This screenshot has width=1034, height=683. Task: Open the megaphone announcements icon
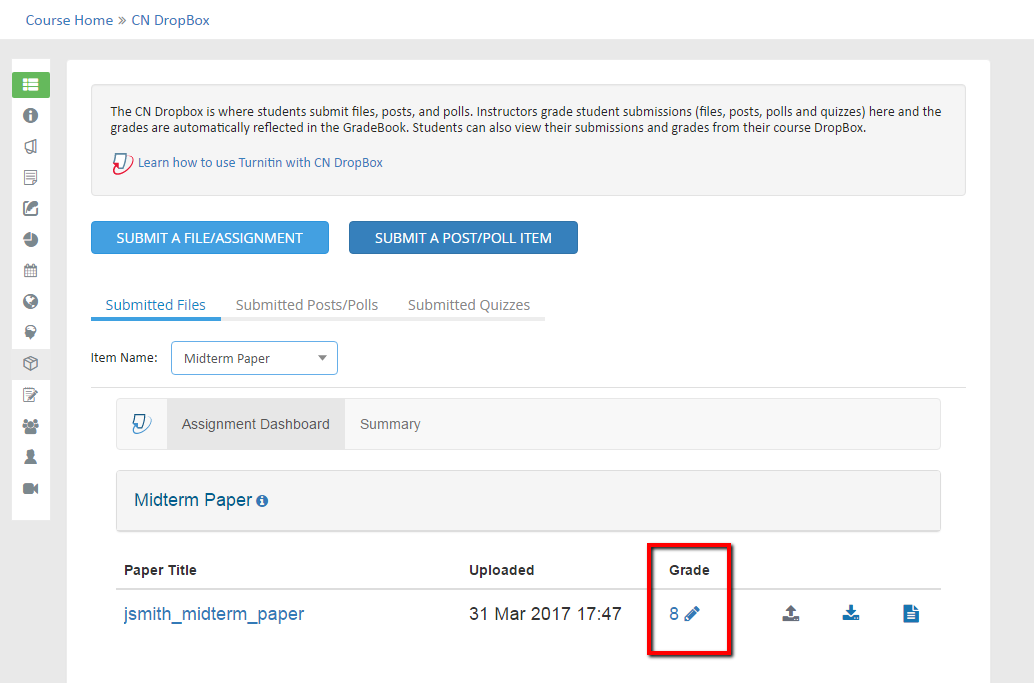pos(30,146)
